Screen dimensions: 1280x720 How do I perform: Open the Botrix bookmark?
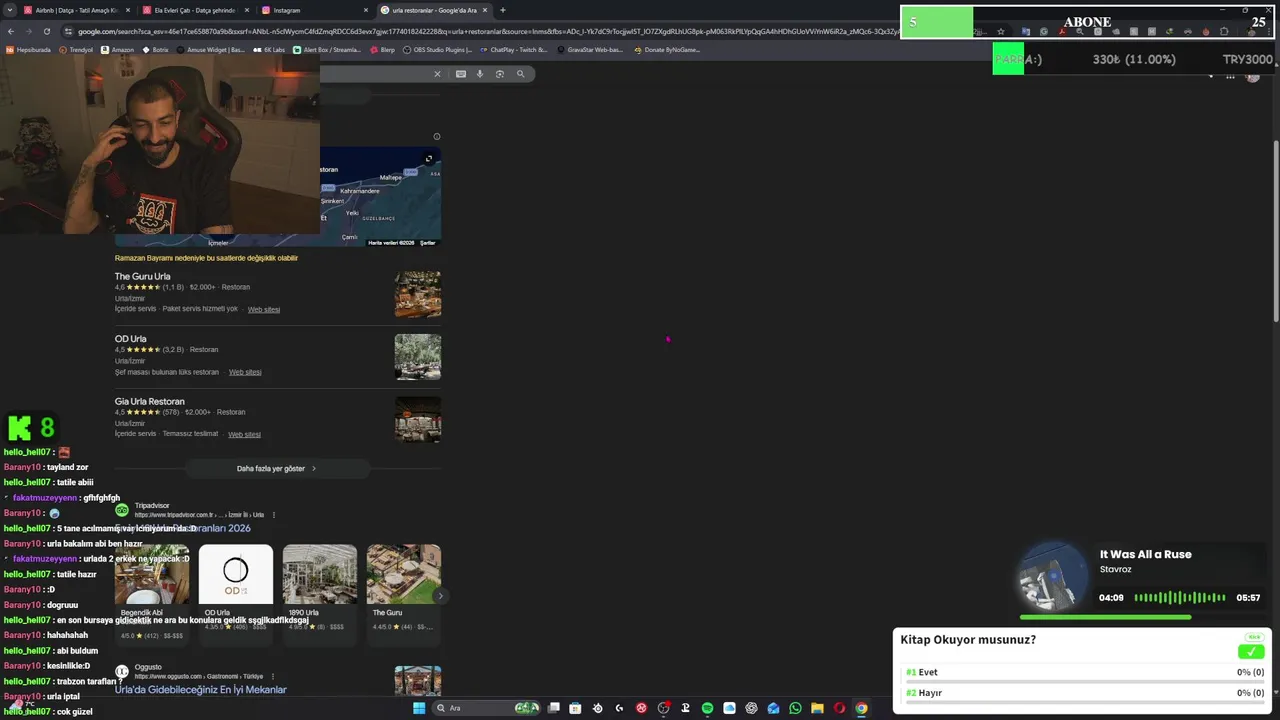coord(156,50)
